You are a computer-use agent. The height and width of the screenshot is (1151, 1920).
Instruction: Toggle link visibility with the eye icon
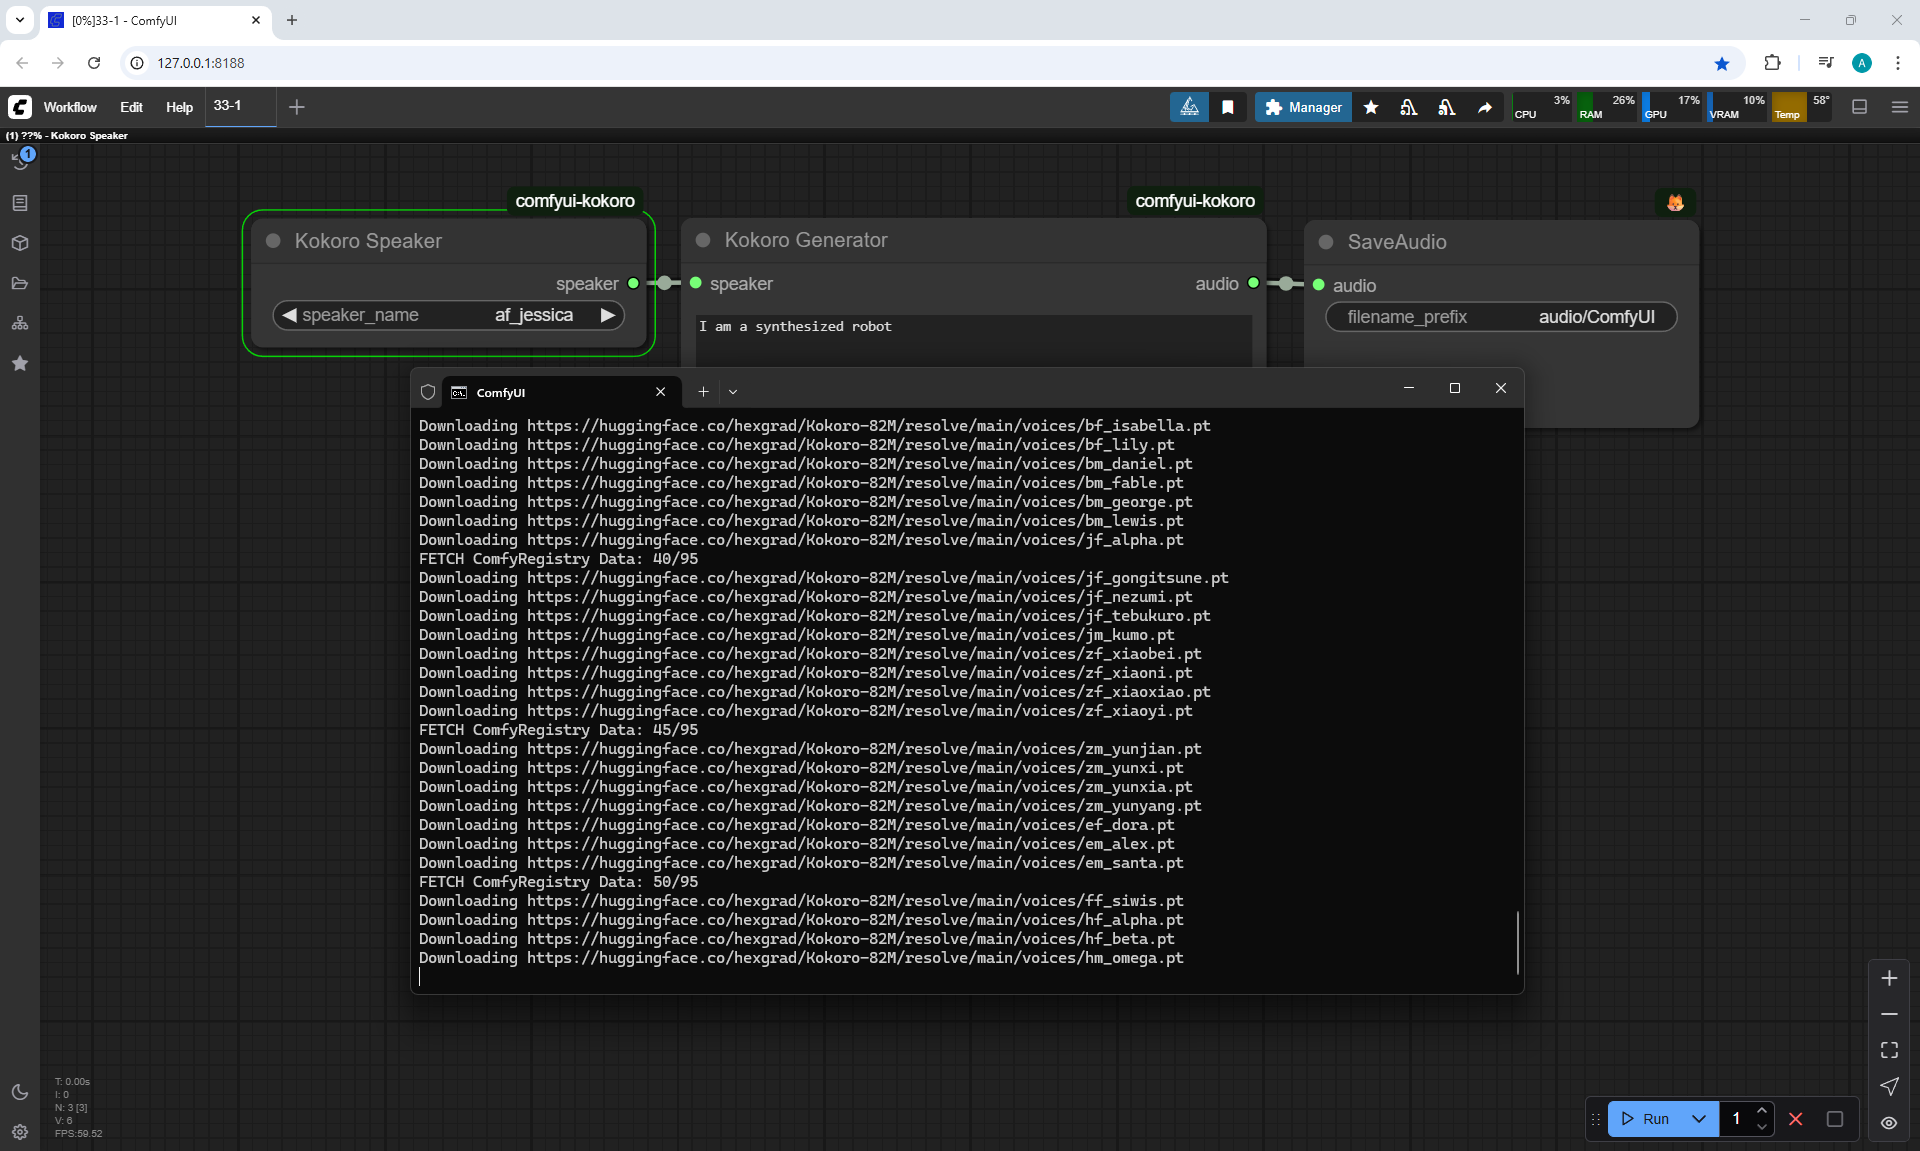(1889, 1123)
